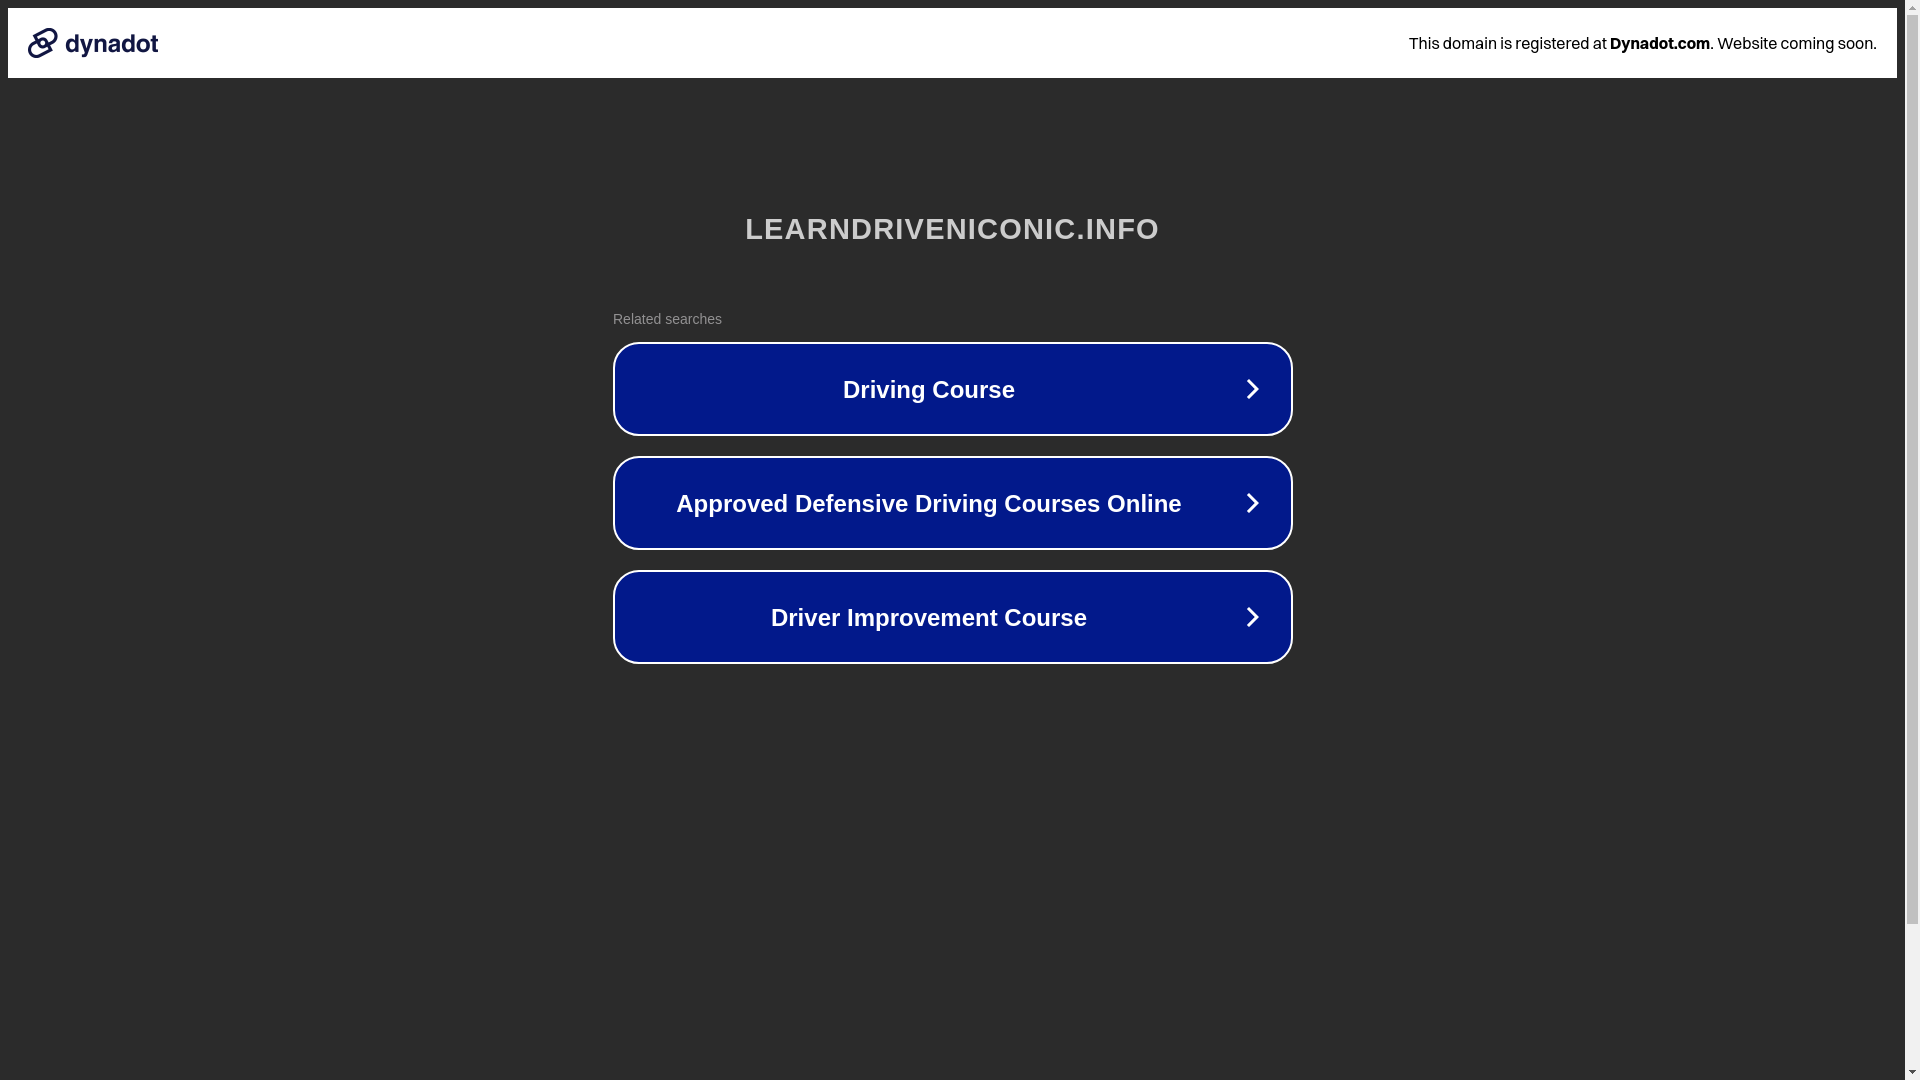
Task: Open the Driving Course search result
Action: point(952,389)
